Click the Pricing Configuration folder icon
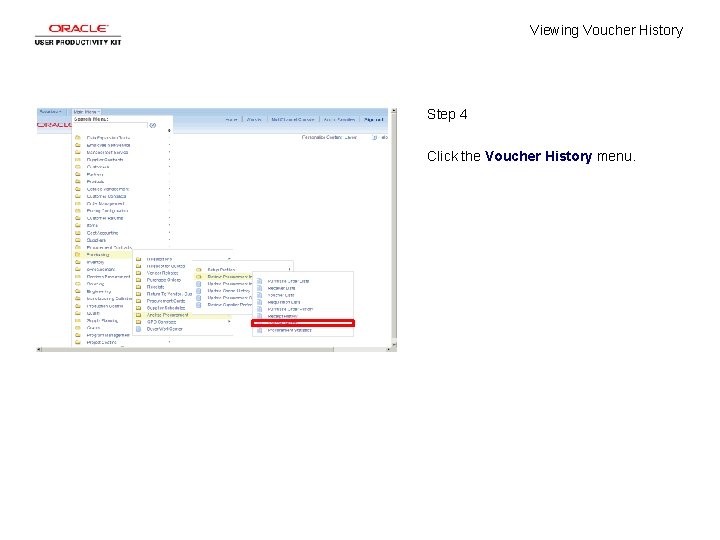 (x=78, y=211)
